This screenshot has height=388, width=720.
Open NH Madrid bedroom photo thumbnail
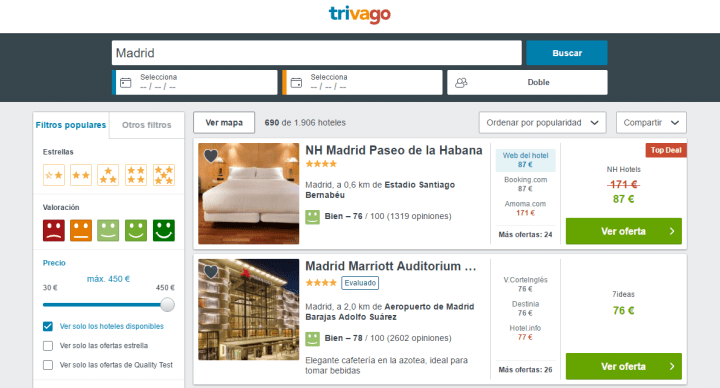(248, 193)
